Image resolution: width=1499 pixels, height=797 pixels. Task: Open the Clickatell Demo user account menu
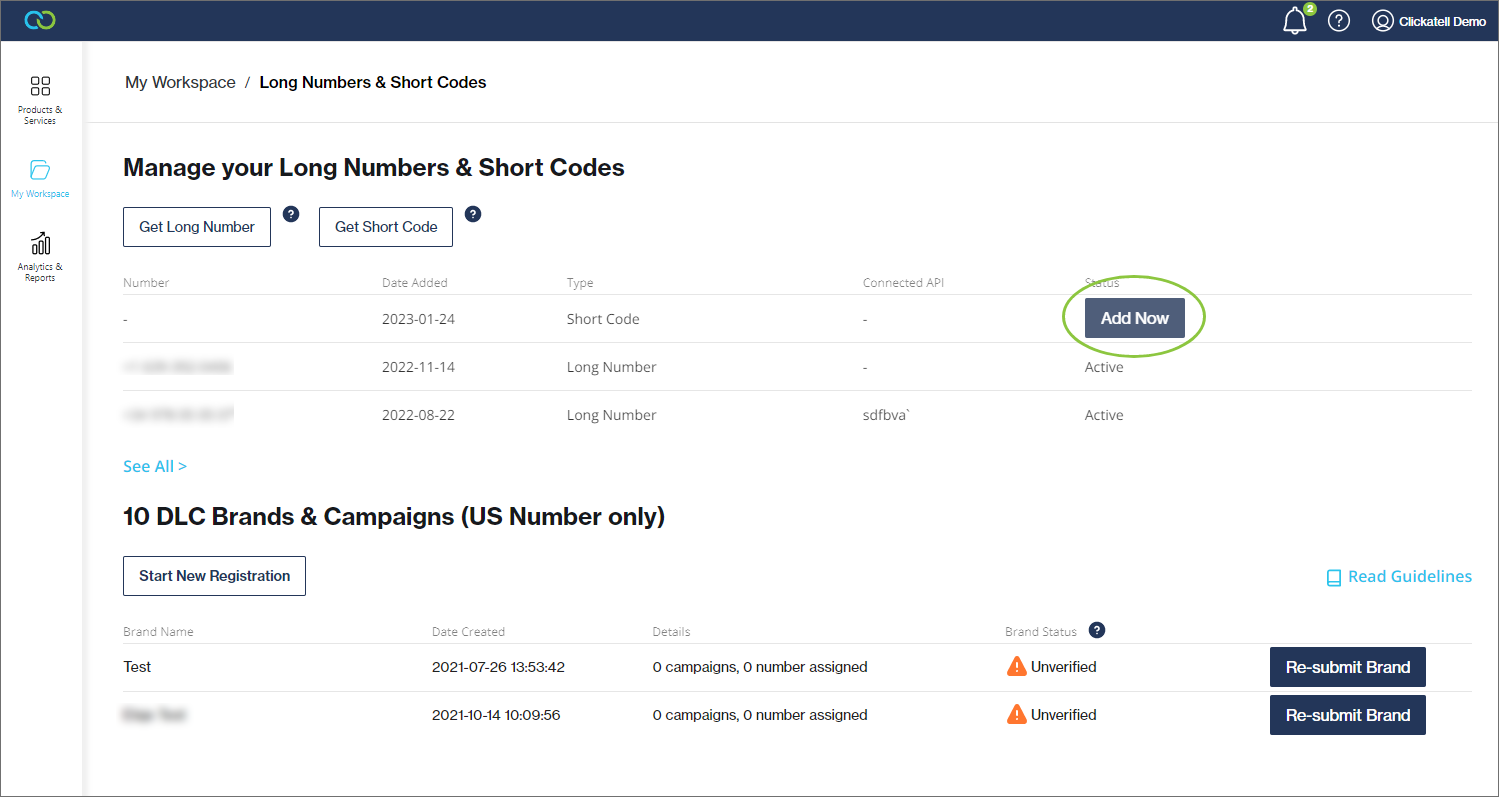(1428, 21)
